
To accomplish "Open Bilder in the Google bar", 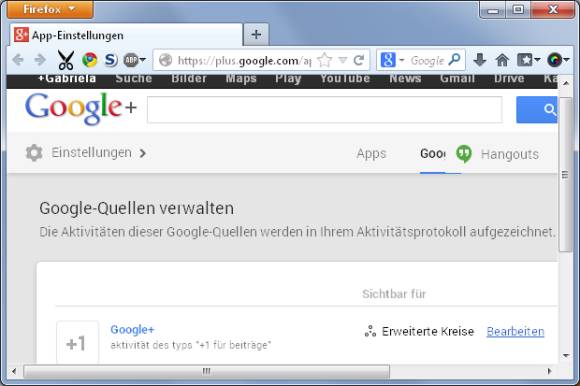I will point(189,78).
